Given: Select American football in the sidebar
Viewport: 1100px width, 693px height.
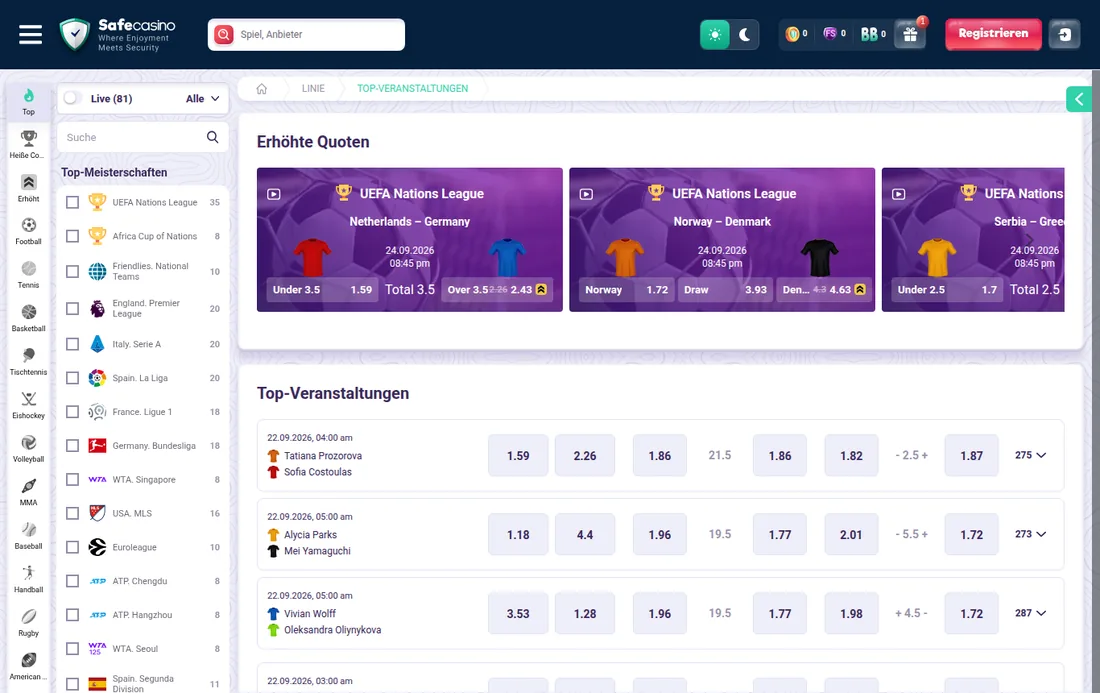Looking at the screenshot, I should click(x=28, y=666).
